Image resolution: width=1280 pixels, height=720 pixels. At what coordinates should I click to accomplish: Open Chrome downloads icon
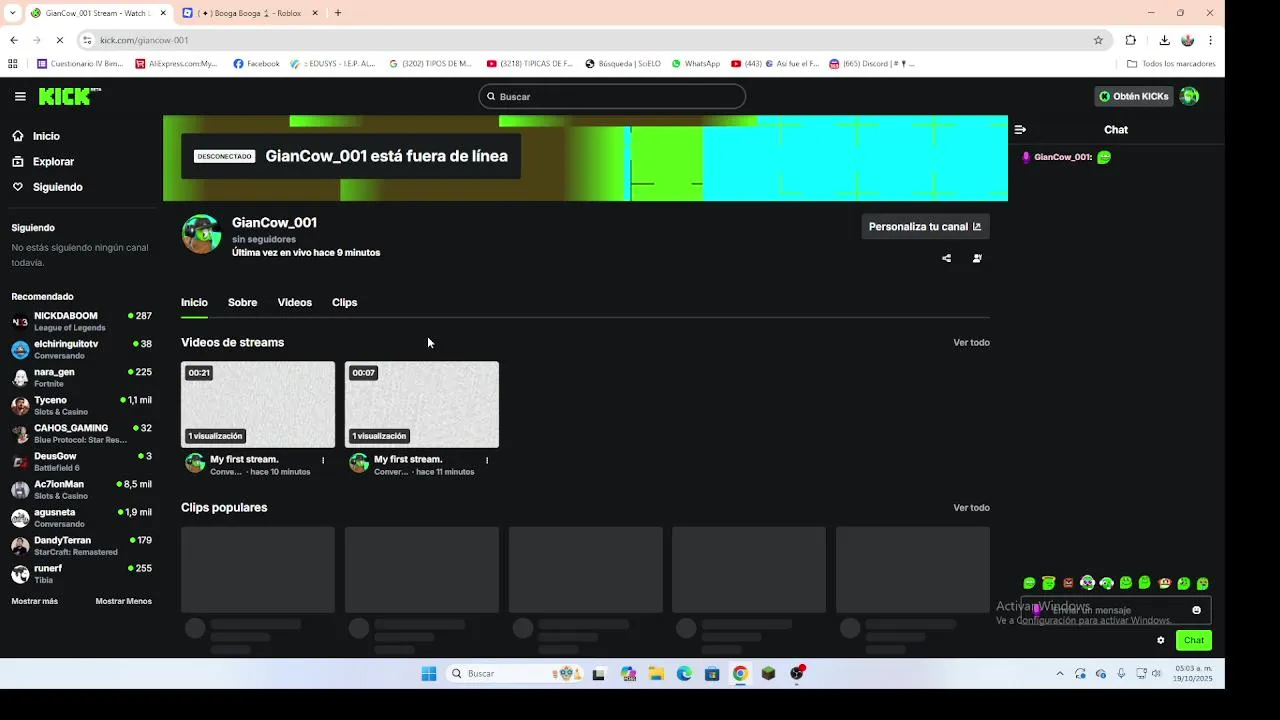(1164, 40)
